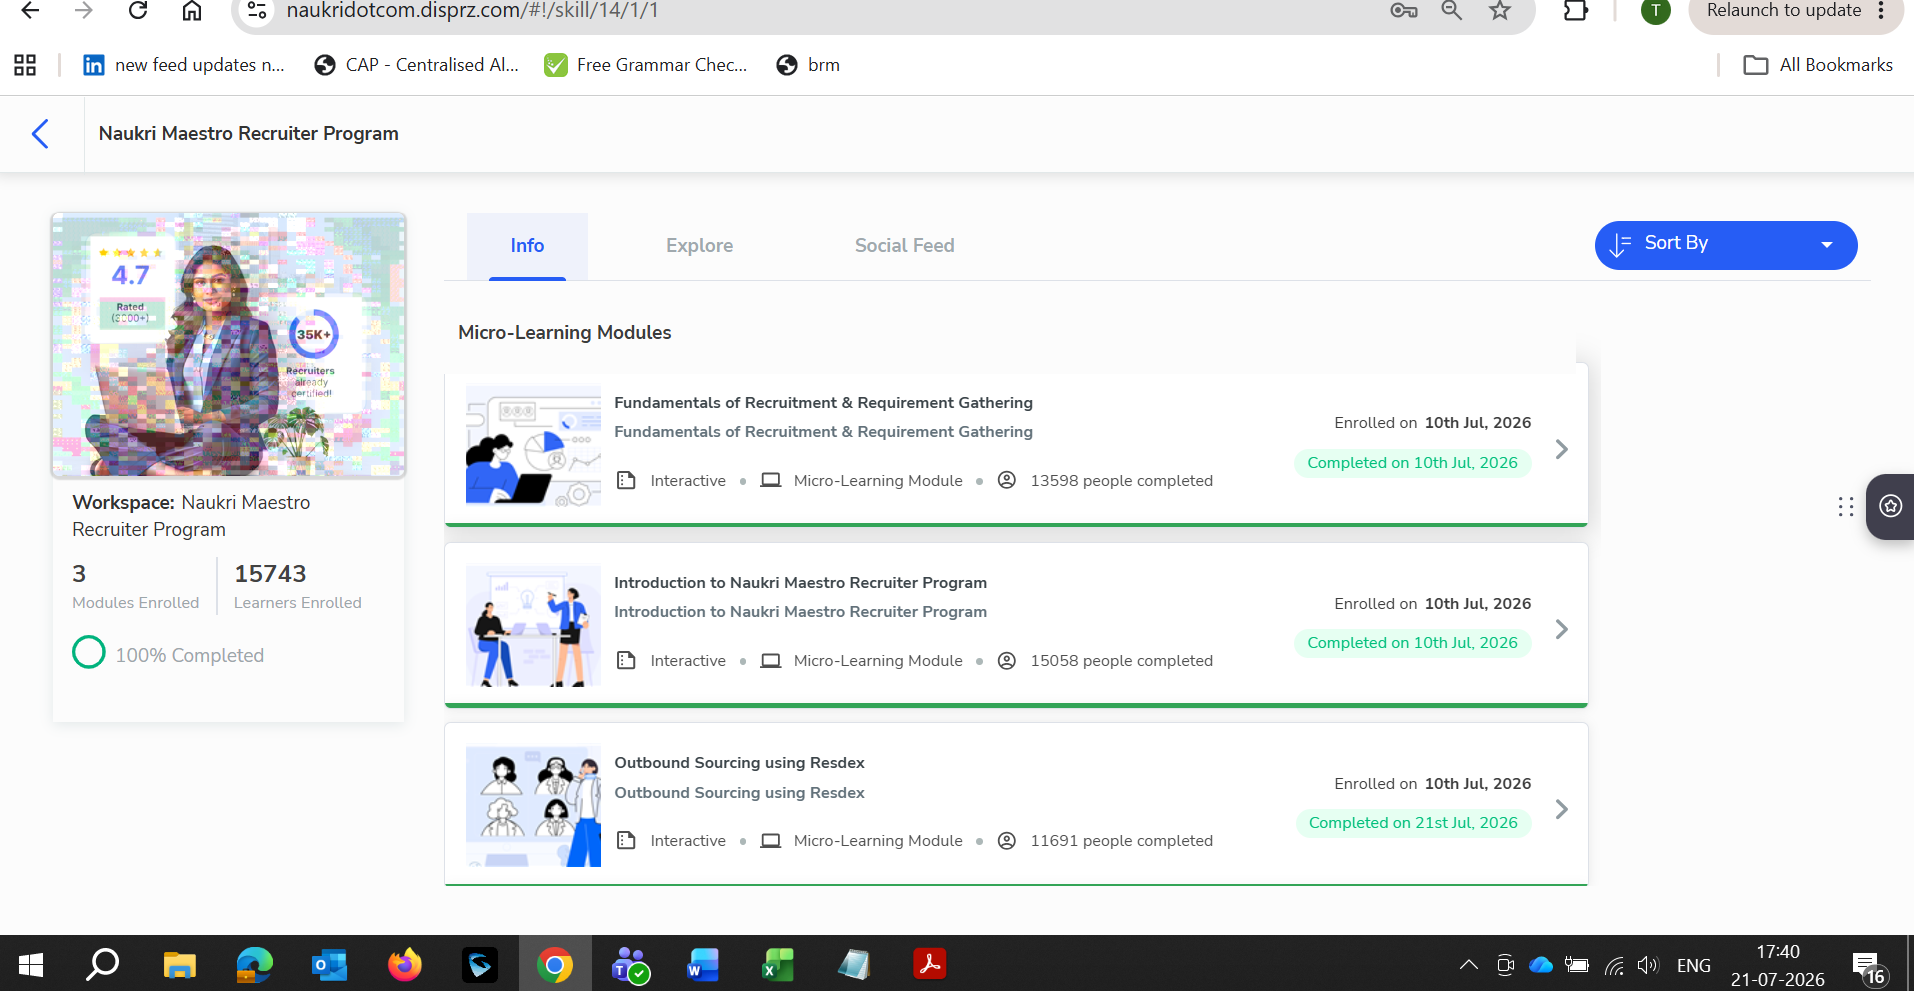Image resolution: width=1922 pixels, height=991 pixels.
Task: Launch Excel from the taskbar
Action: [778, 965]
